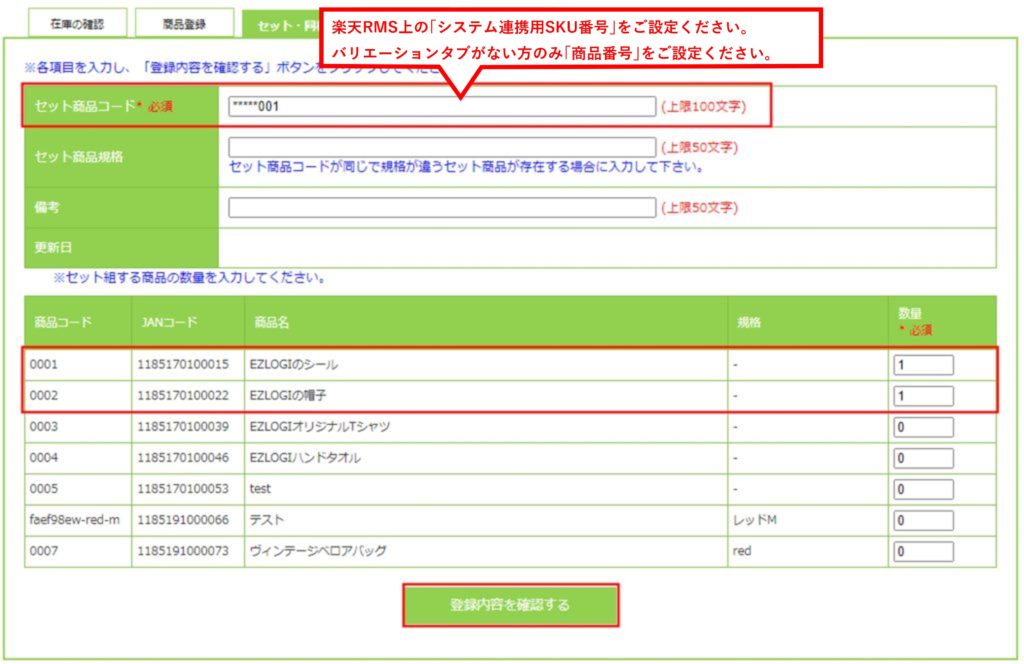This screenshot has height=664, width=1024.
Task: Click quantity field for EZLOGIの帽子
Action: click(922, 396)
